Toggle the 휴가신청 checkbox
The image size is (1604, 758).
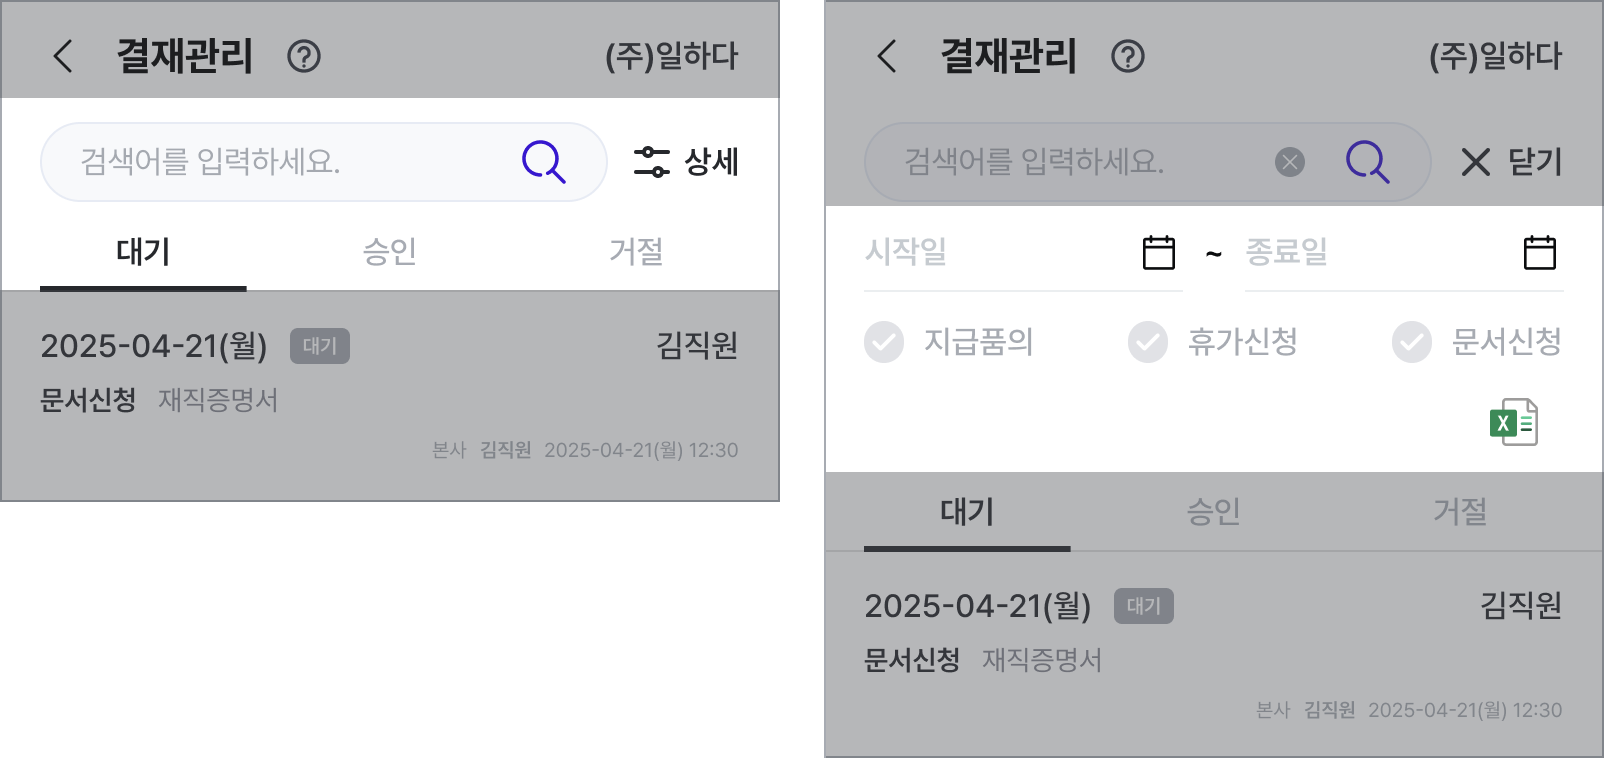(1148, 342)
